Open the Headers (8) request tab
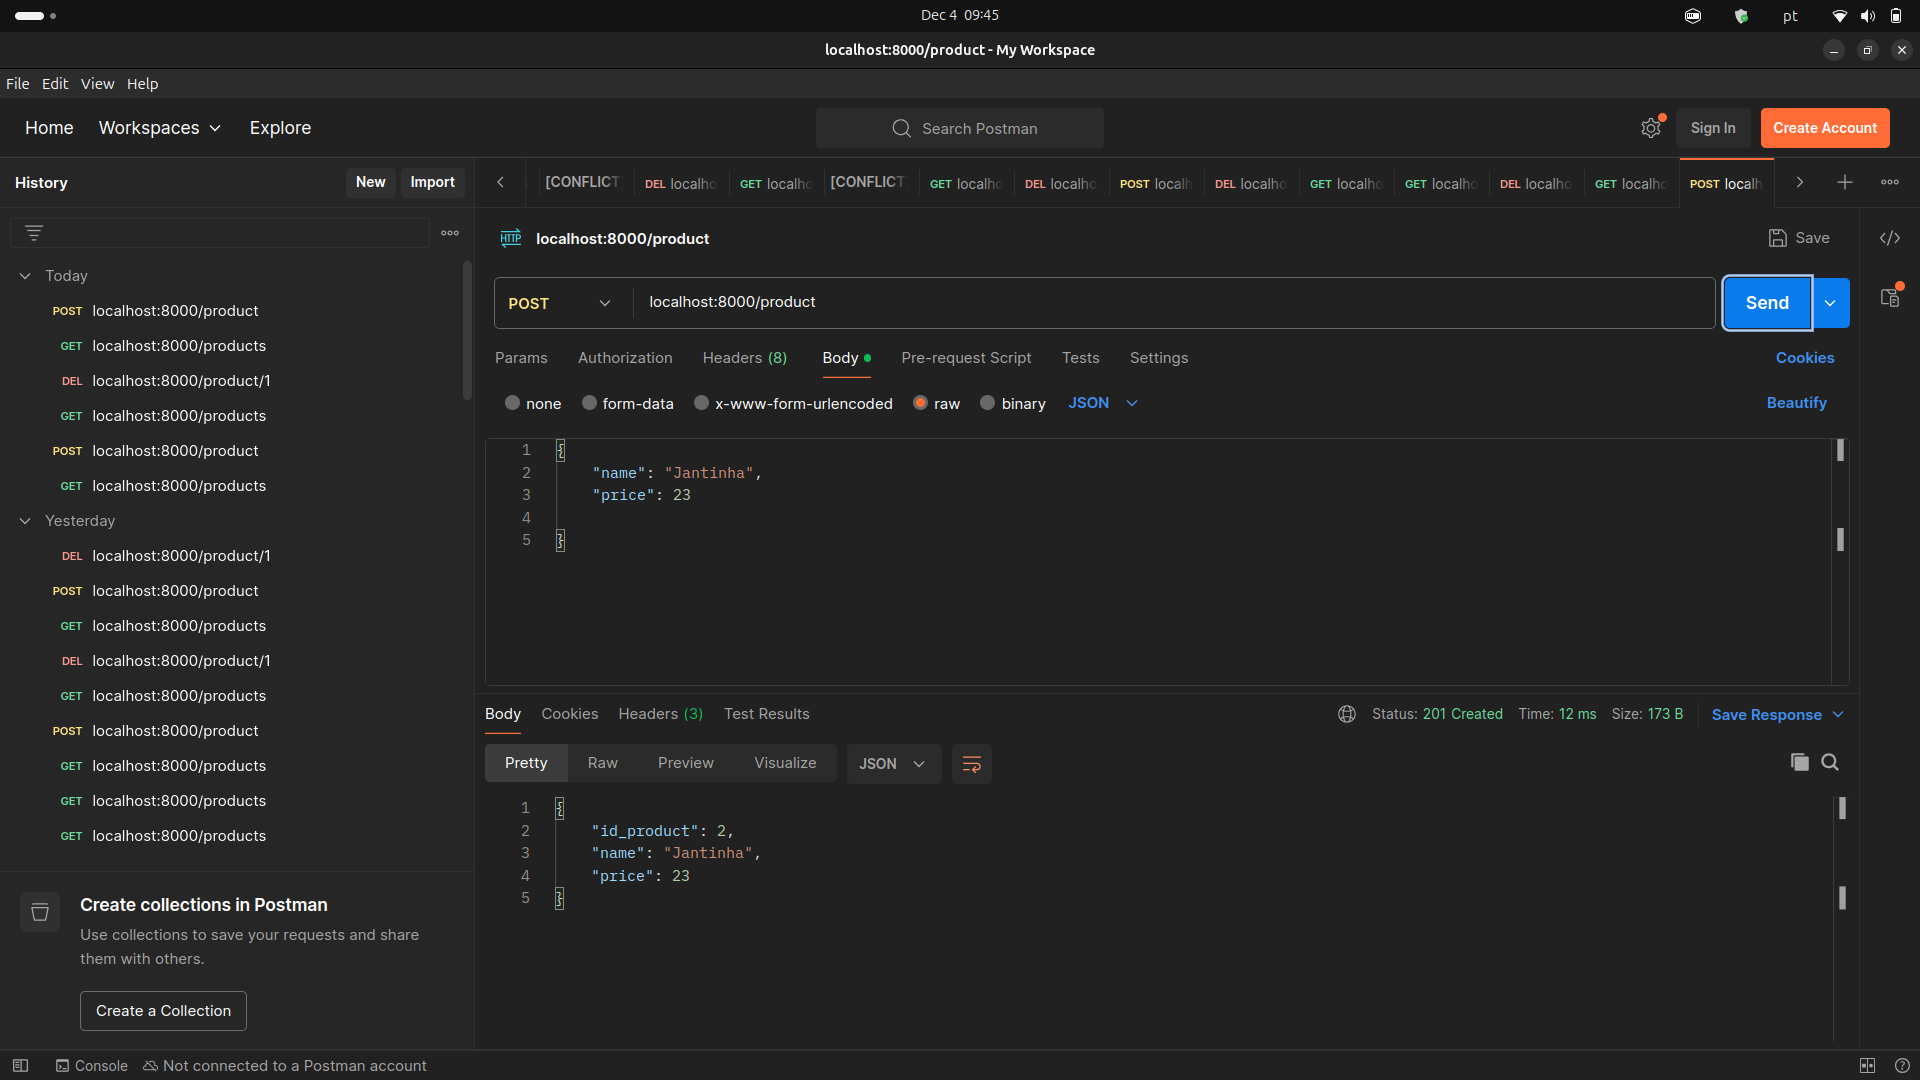 tap(744, 358)
